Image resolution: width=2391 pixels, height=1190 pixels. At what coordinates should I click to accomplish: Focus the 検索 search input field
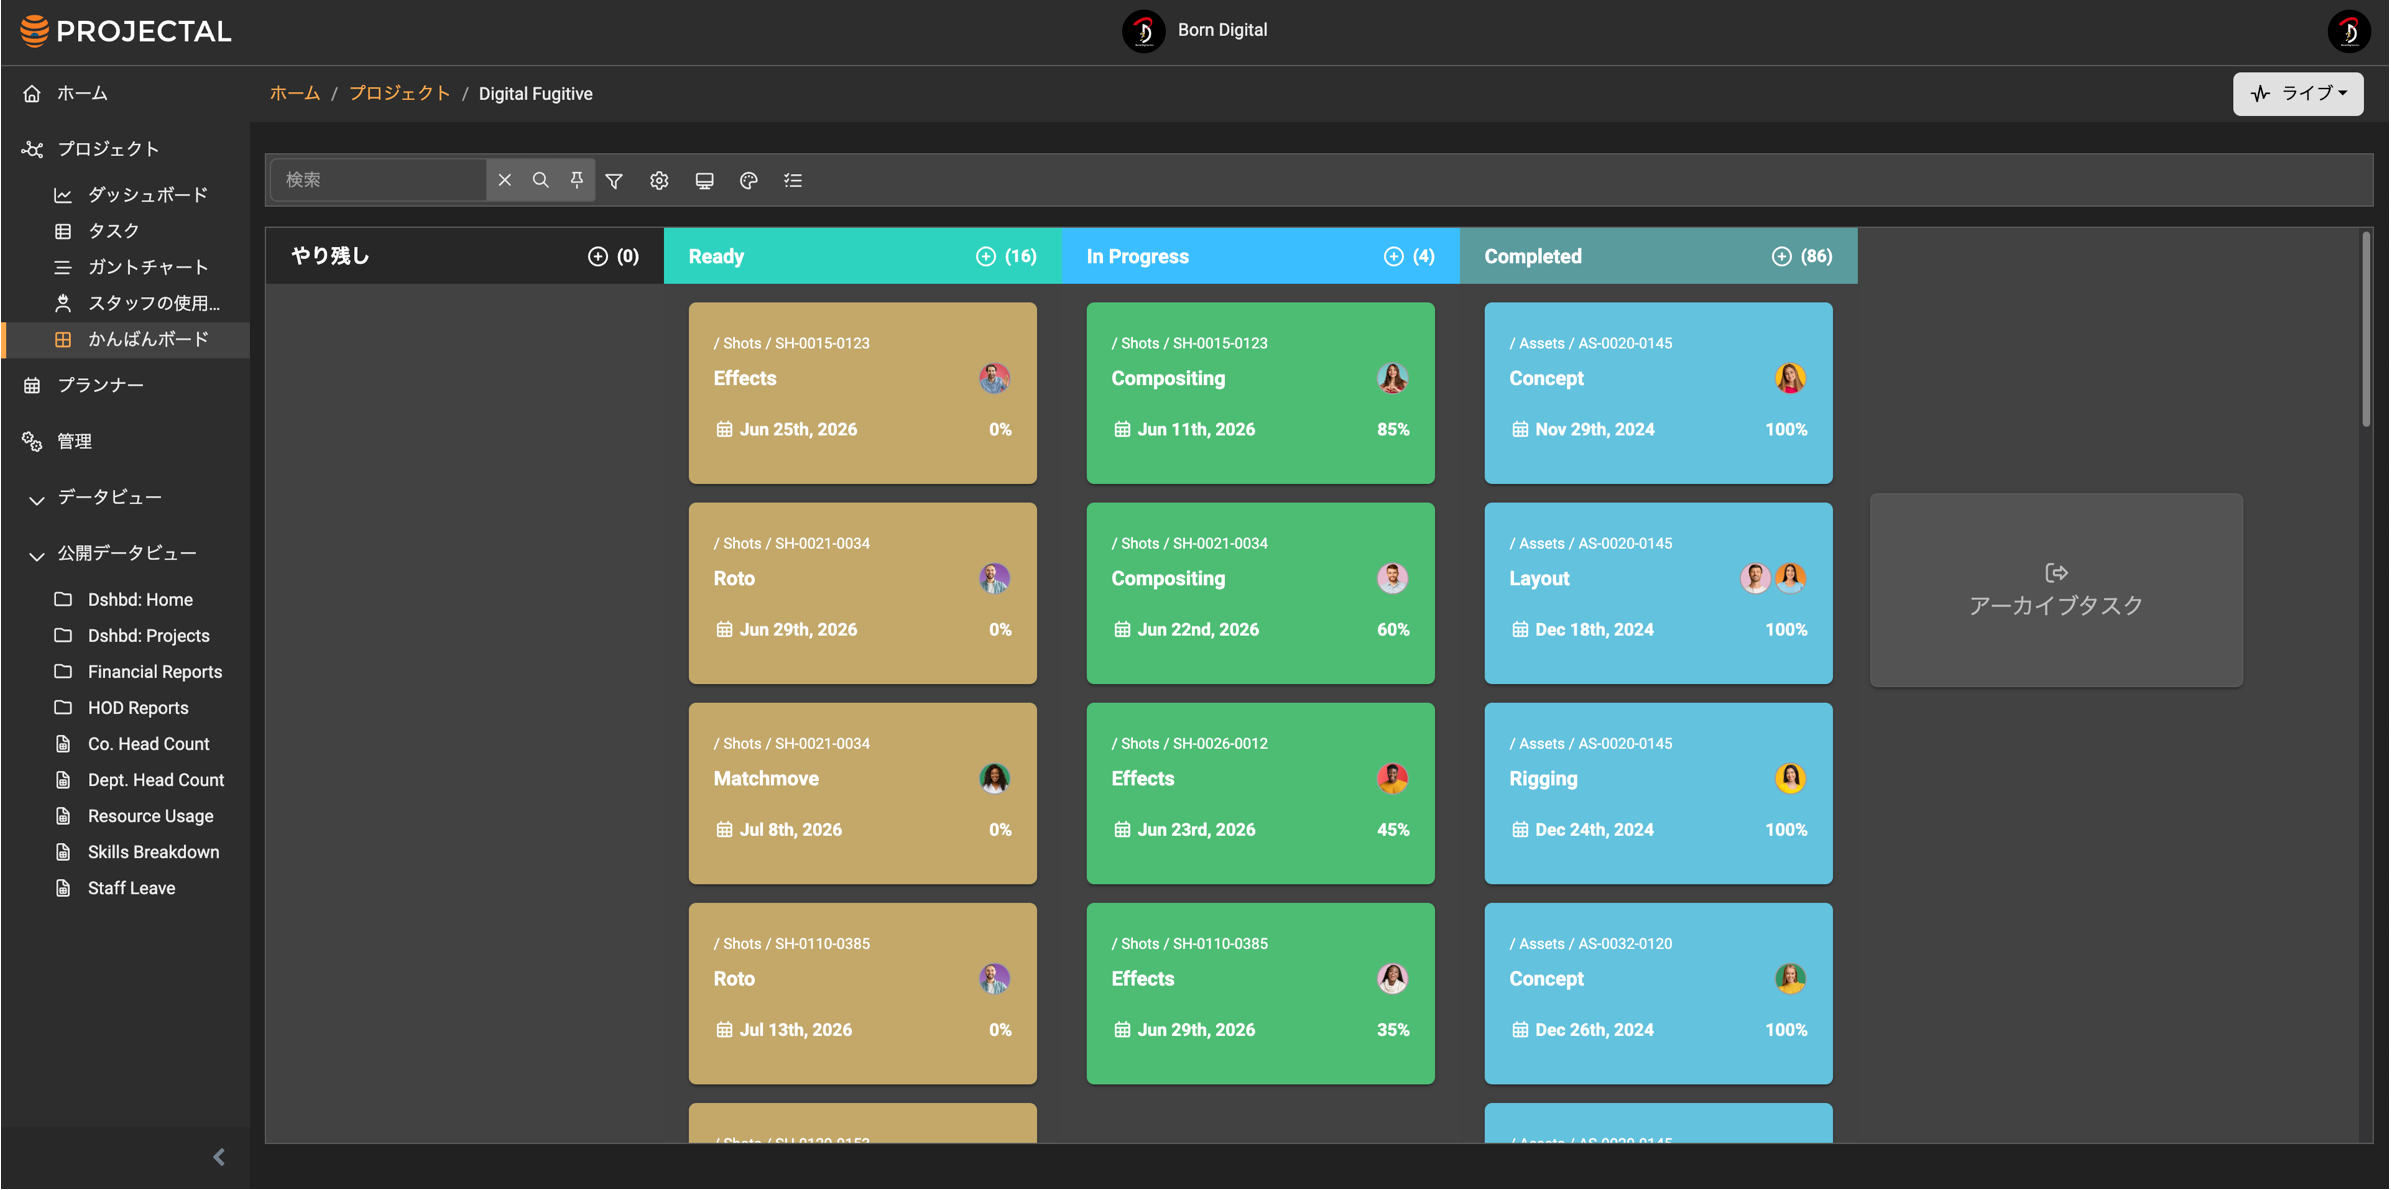[x=378, y=180]
